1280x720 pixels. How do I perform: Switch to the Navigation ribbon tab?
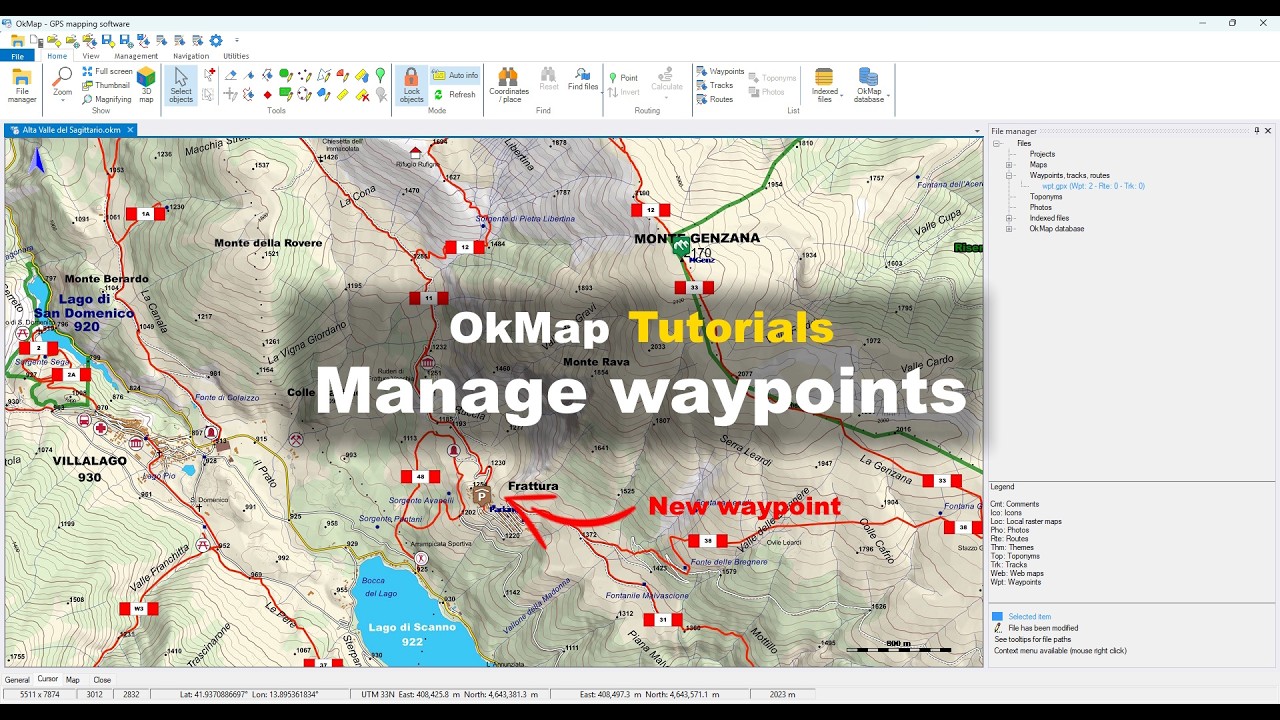coord(191,56)
